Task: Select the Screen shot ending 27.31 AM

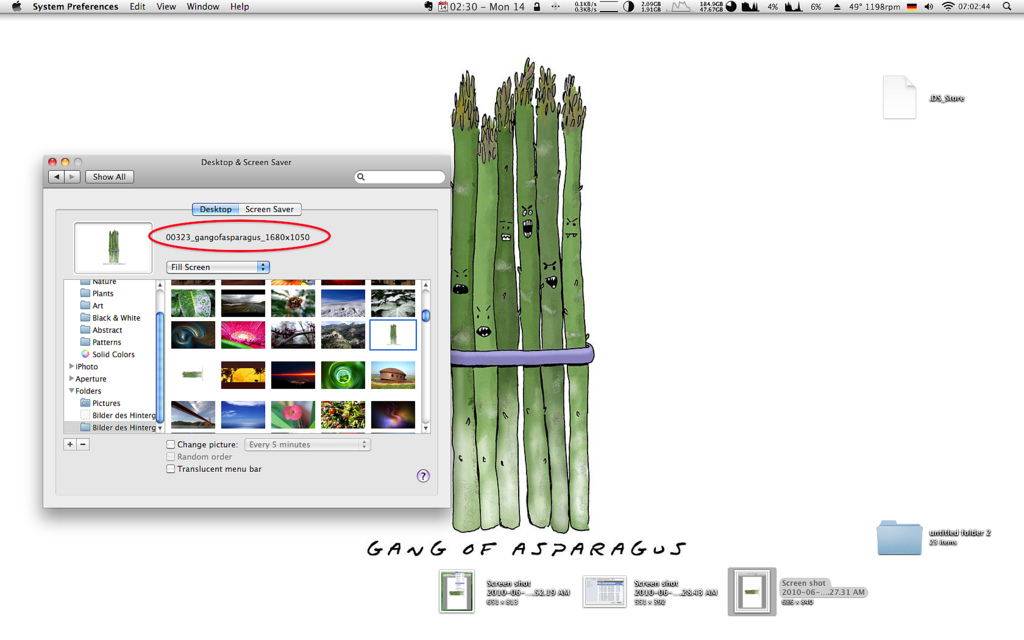Action: click(752, 592)
